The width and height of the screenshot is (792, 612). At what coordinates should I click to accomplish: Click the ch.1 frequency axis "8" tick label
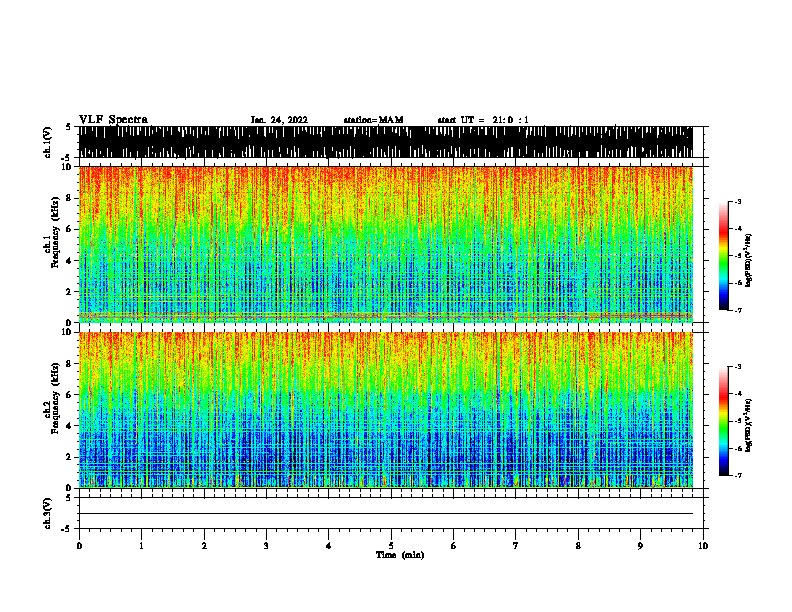click(69, 198)
